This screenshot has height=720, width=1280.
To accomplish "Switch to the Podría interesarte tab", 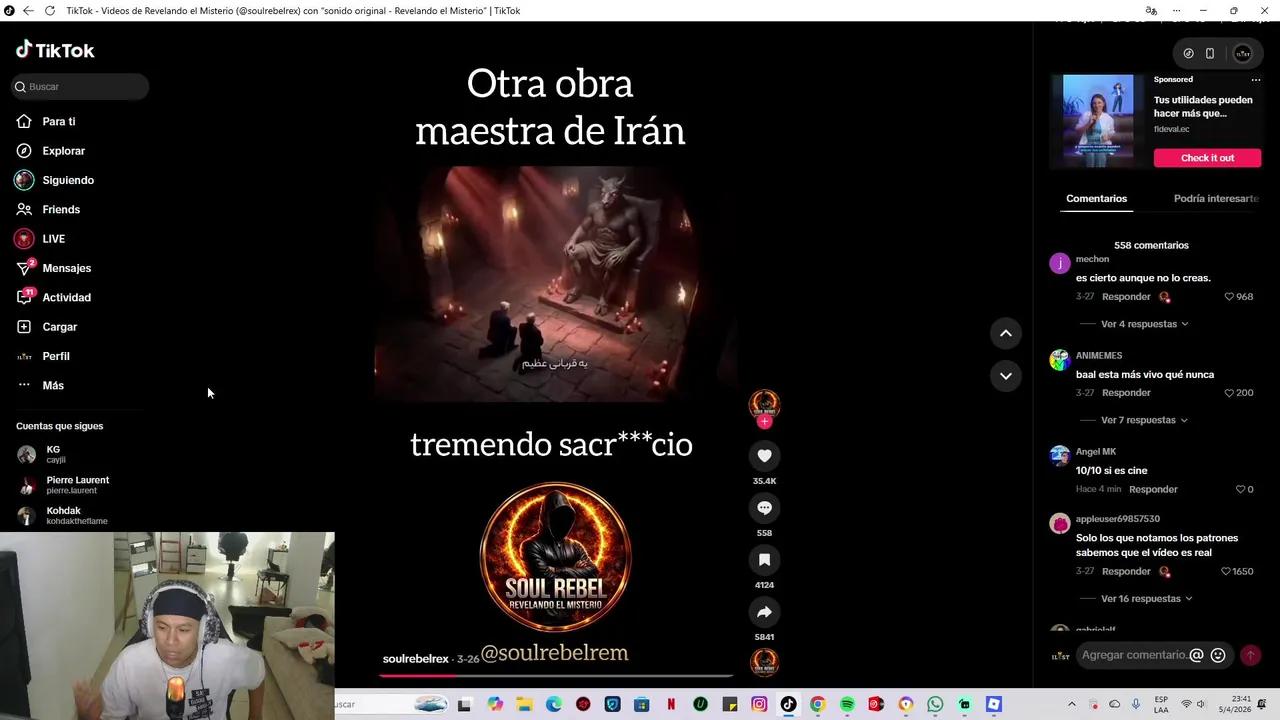I will coord(1215,199).
